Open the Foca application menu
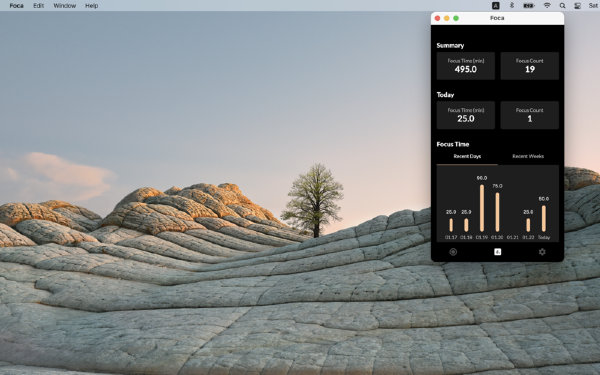Viewport: 600px width, 375px height. tap(16, 5)
